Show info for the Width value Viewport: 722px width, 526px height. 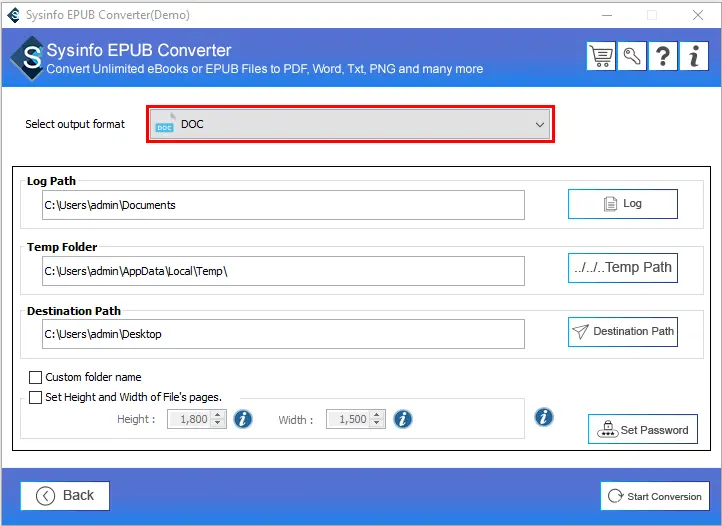pos(402,419)
